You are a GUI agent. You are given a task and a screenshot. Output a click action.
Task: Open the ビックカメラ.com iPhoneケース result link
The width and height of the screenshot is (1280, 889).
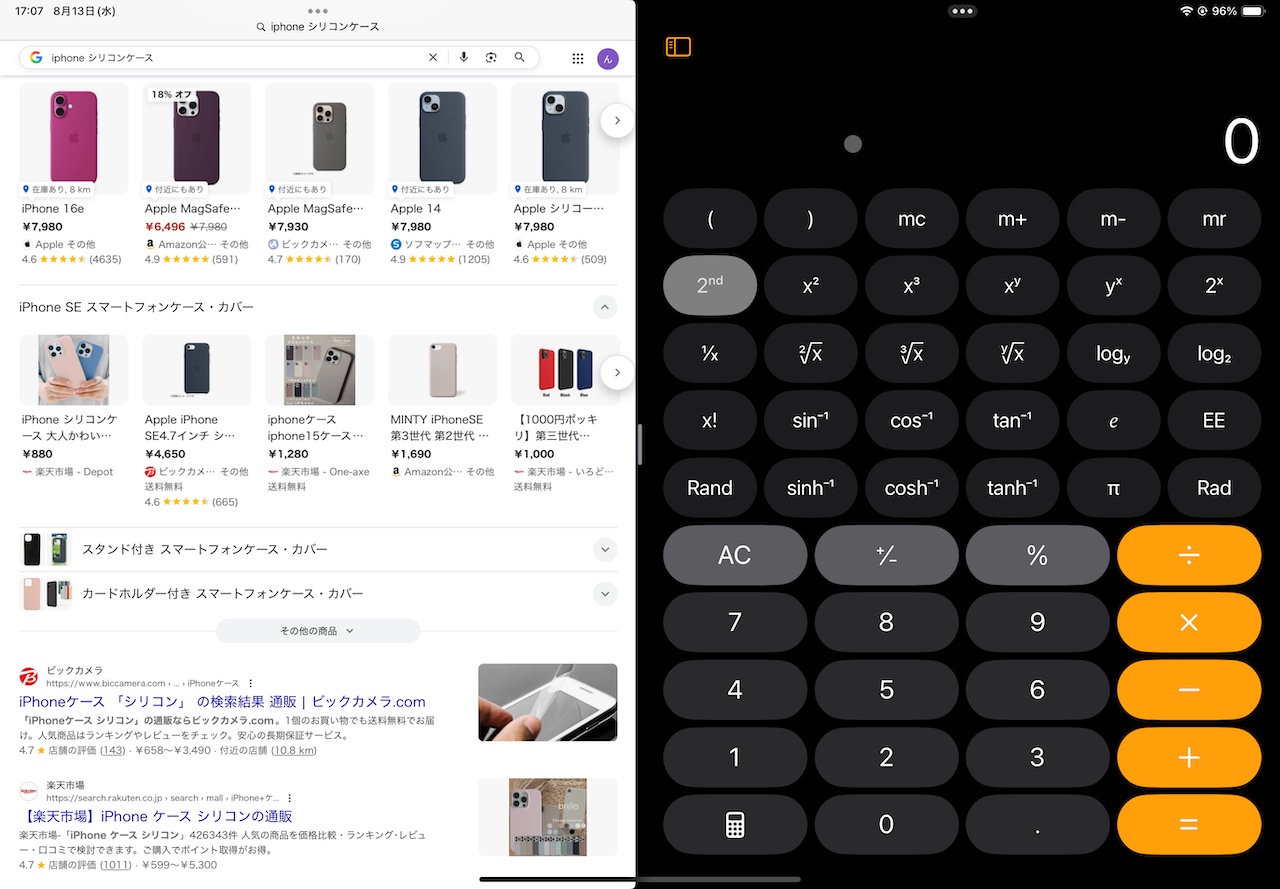222,702
